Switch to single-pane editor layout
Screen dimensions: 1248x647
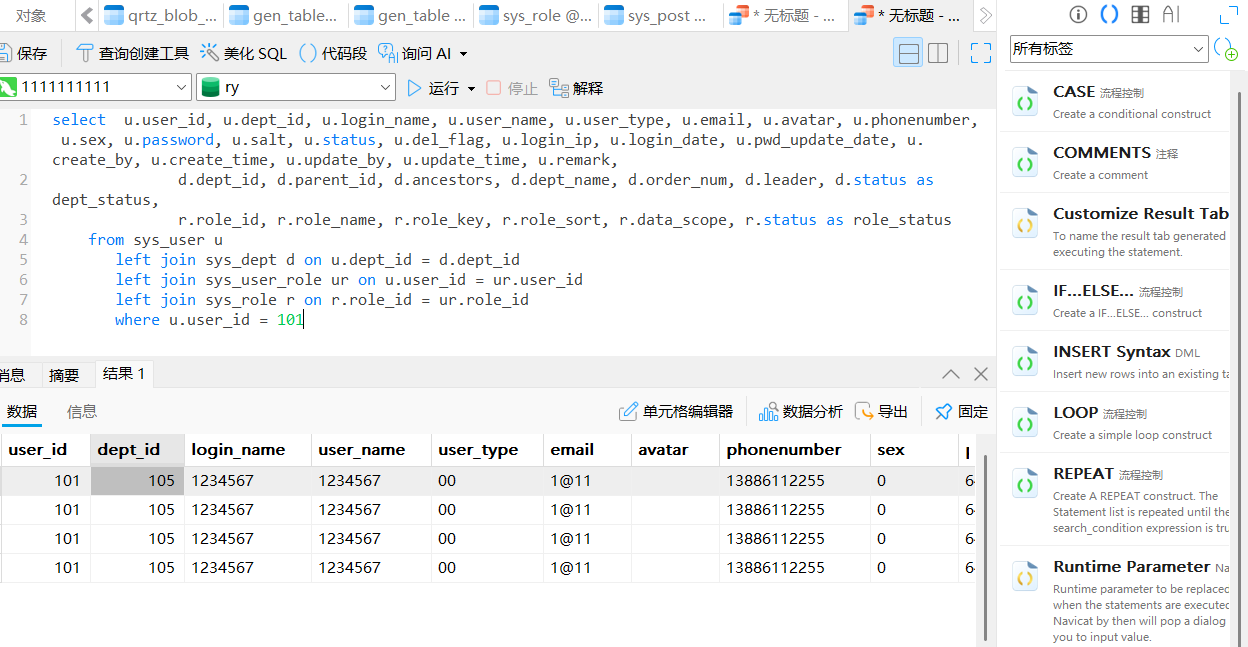pos(909,53)
